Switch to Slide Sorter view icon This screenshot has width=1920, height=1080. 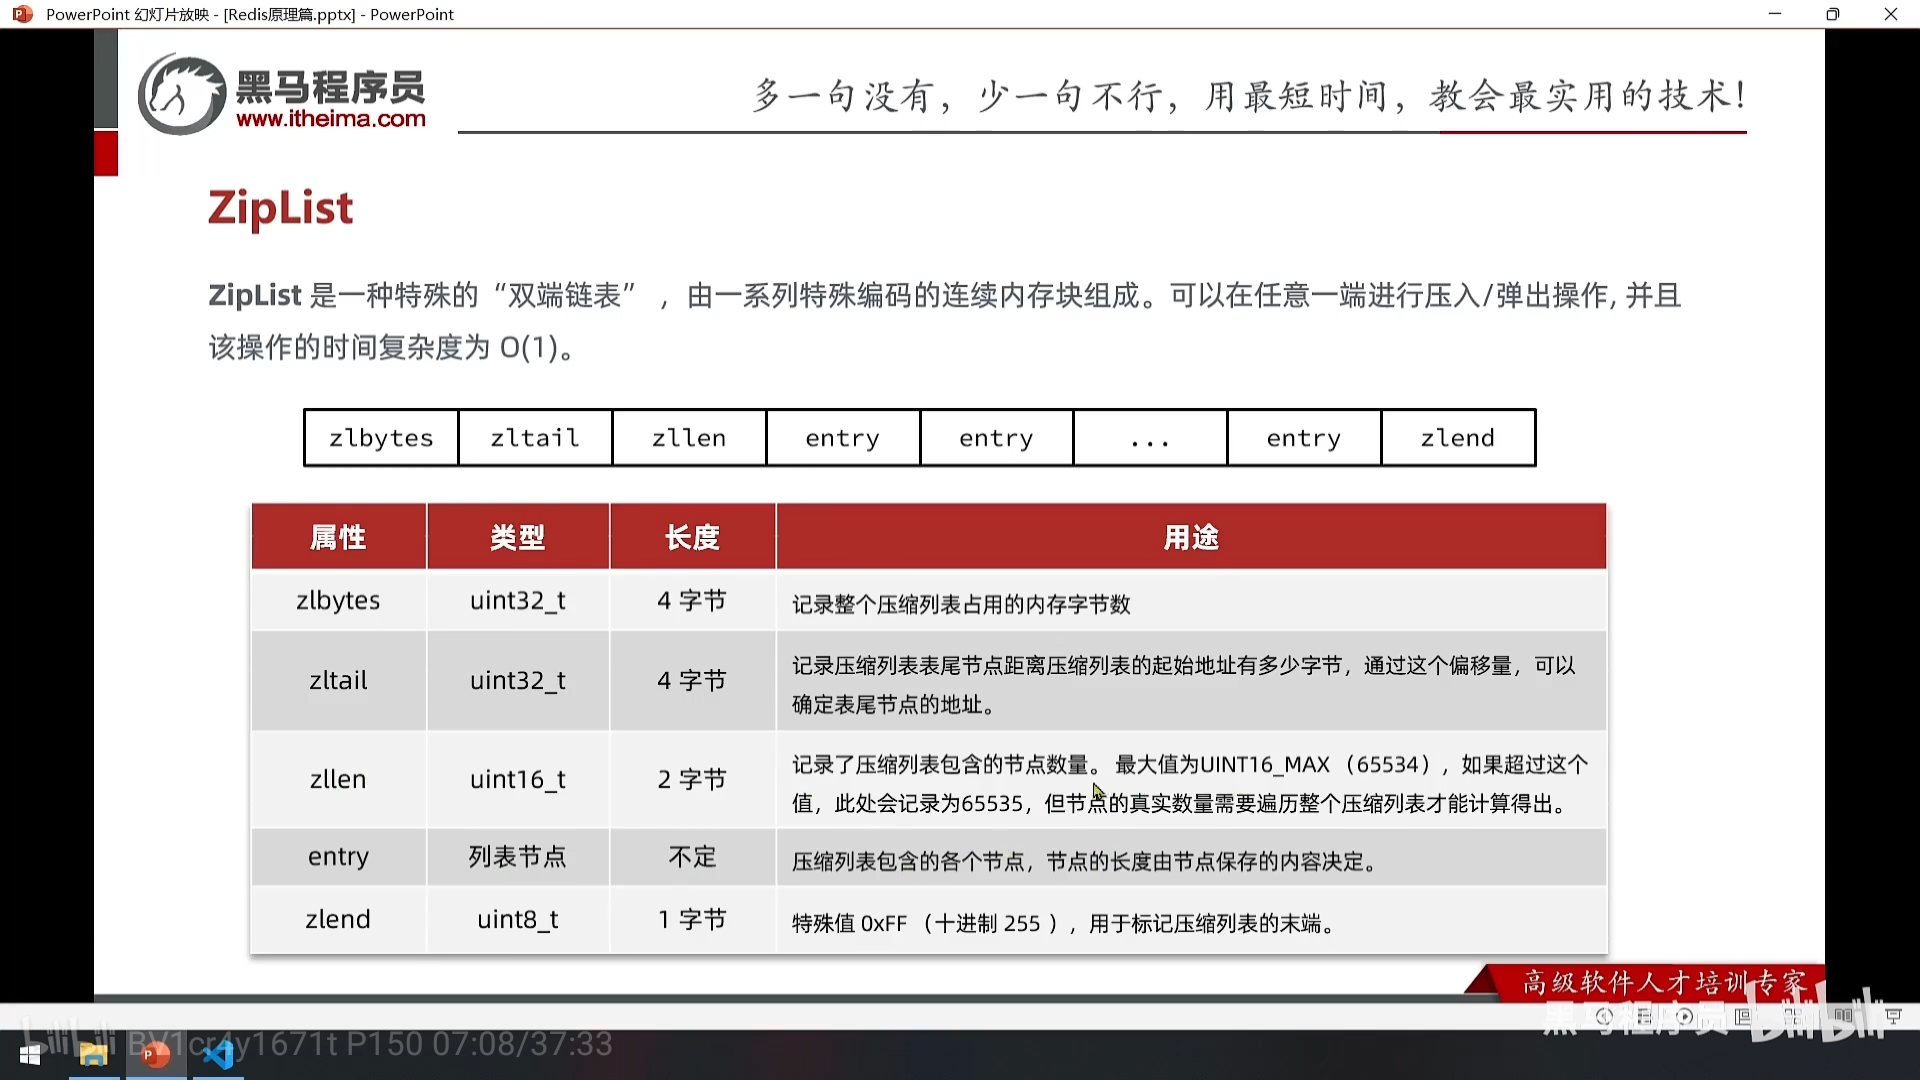1793,1017
